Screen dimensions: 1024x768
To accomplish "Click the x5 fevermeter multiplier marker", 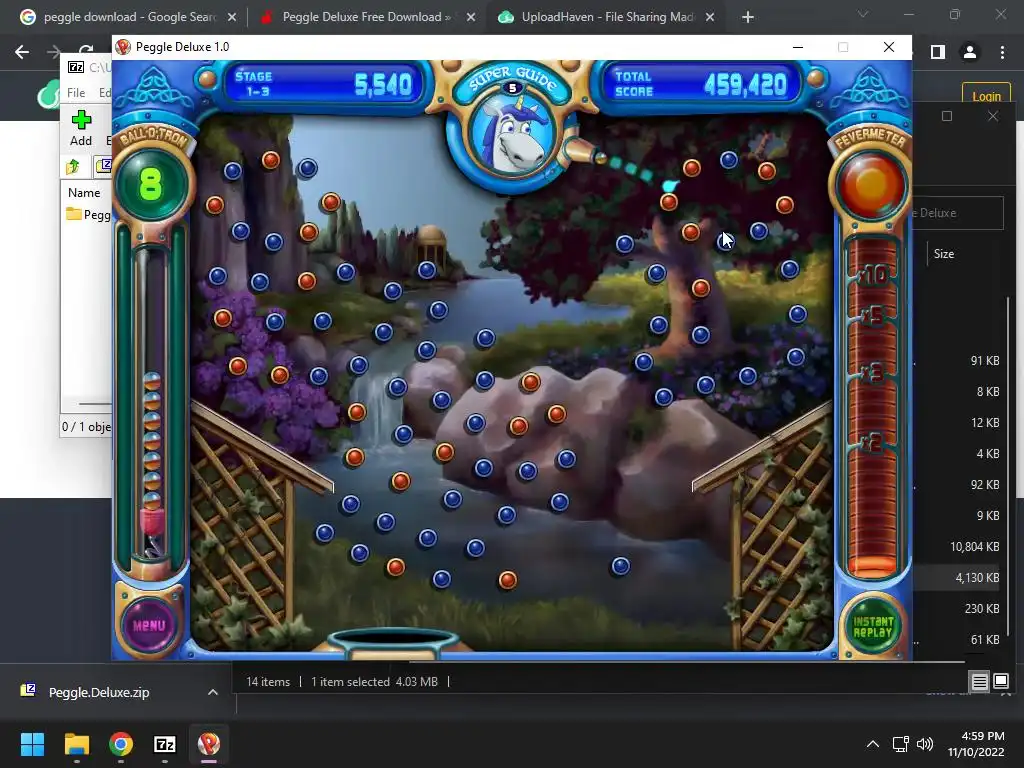I will [x=872, y=317].
